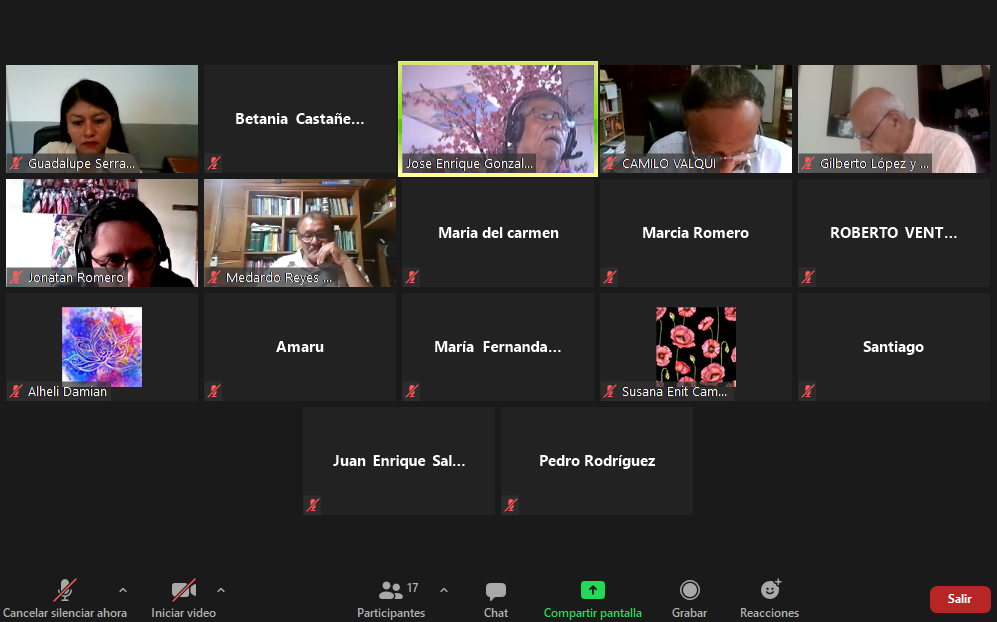
Task: Click Susana Enit's poppy flower avatar
Action: (x=696, y=345)
